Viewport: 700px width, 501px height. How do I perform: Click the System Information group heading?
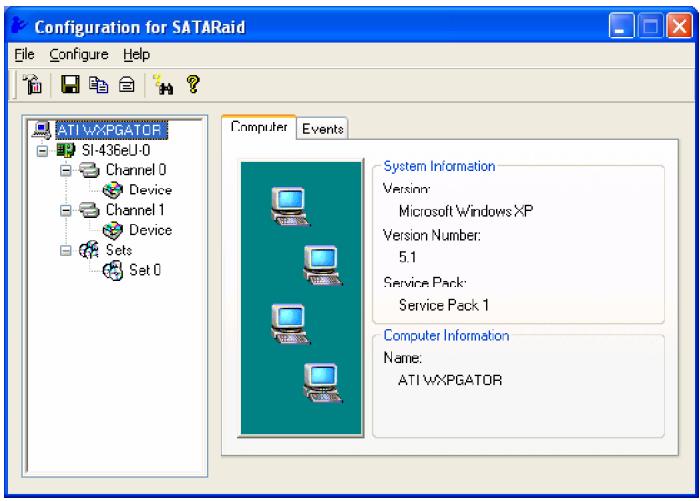439,166
